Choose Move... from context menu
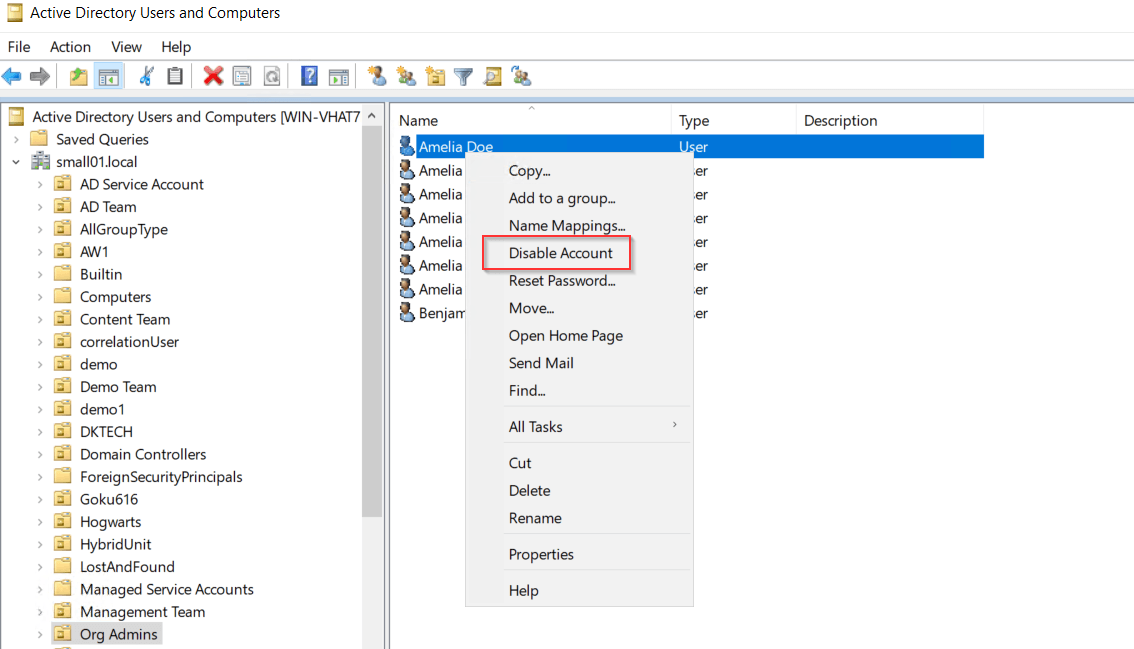 pos(532,308)
